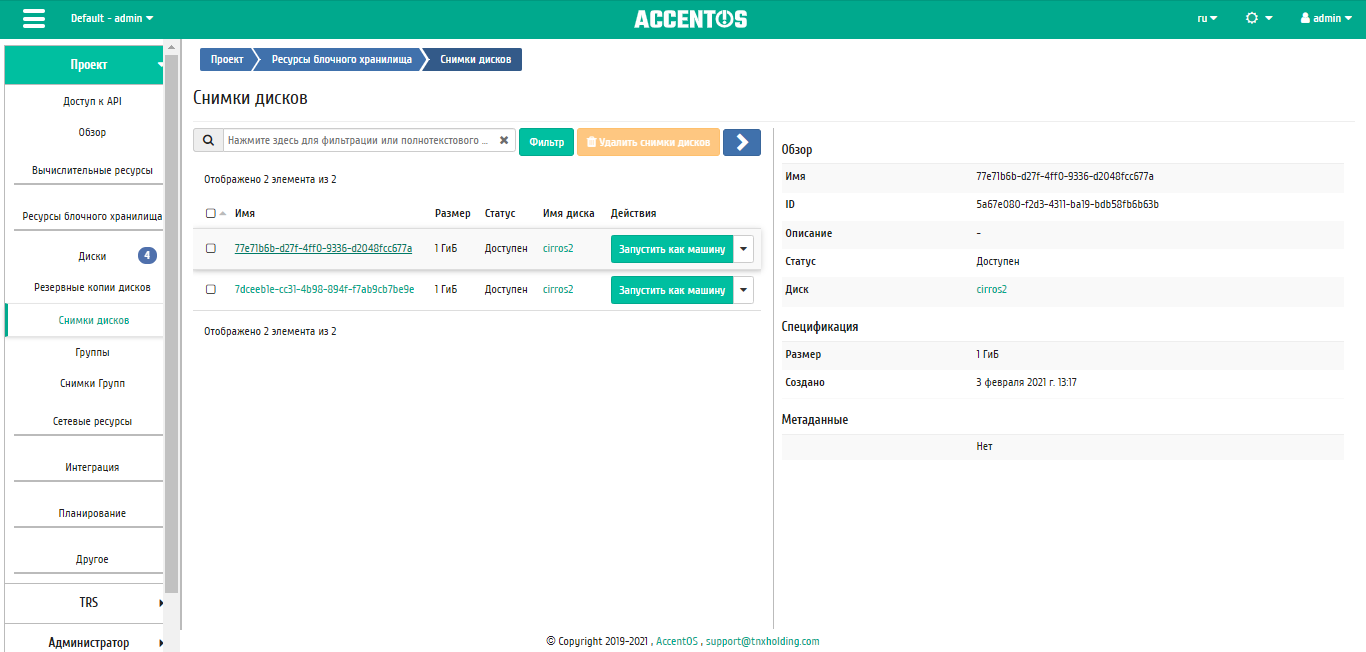This screenshot has height=652, width=1366.
Task: Select Группы in the sidebar
Action: 92,352
